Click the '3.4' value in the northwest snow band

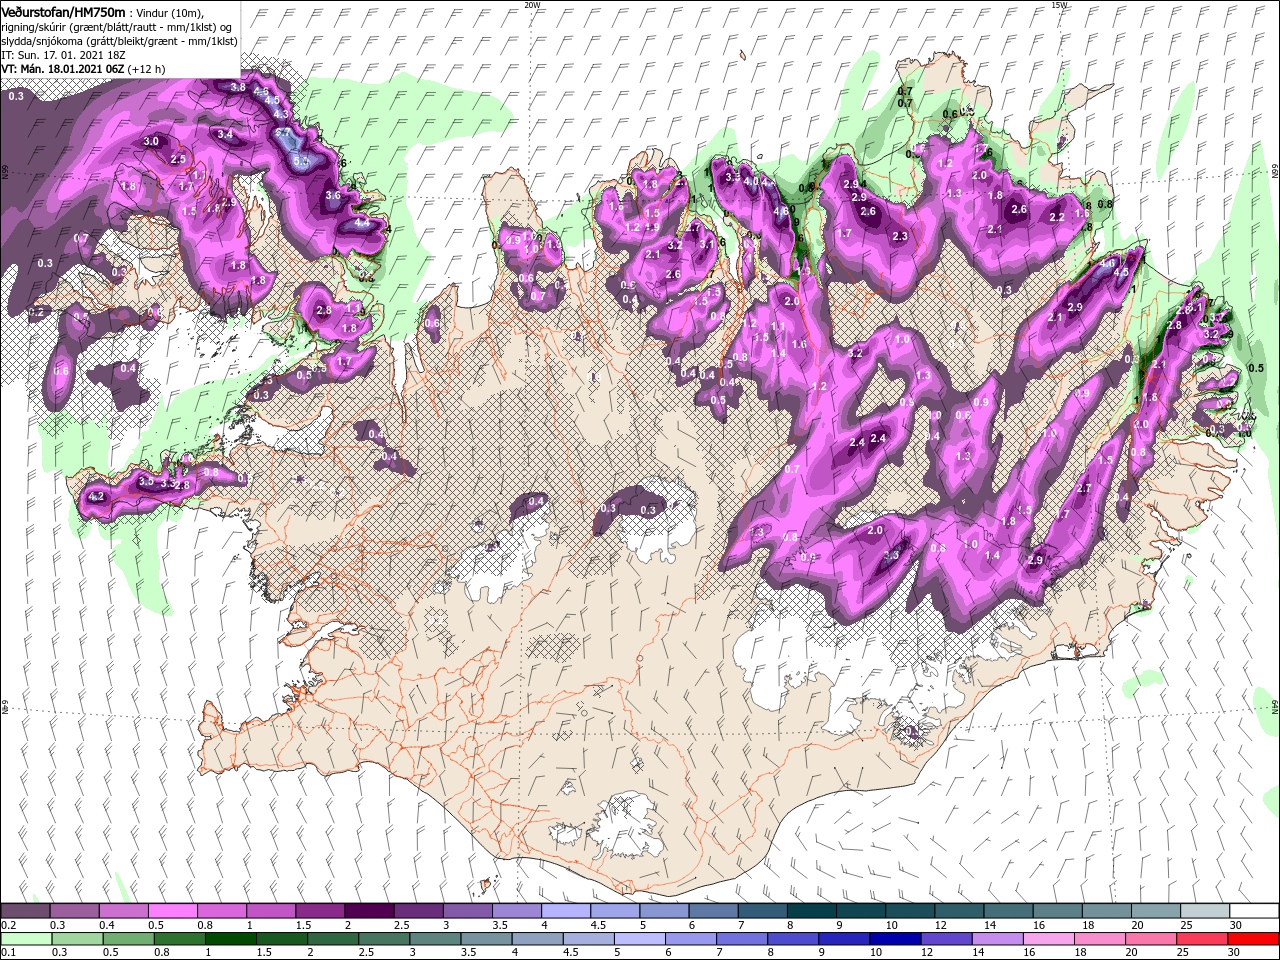[225, 134]
